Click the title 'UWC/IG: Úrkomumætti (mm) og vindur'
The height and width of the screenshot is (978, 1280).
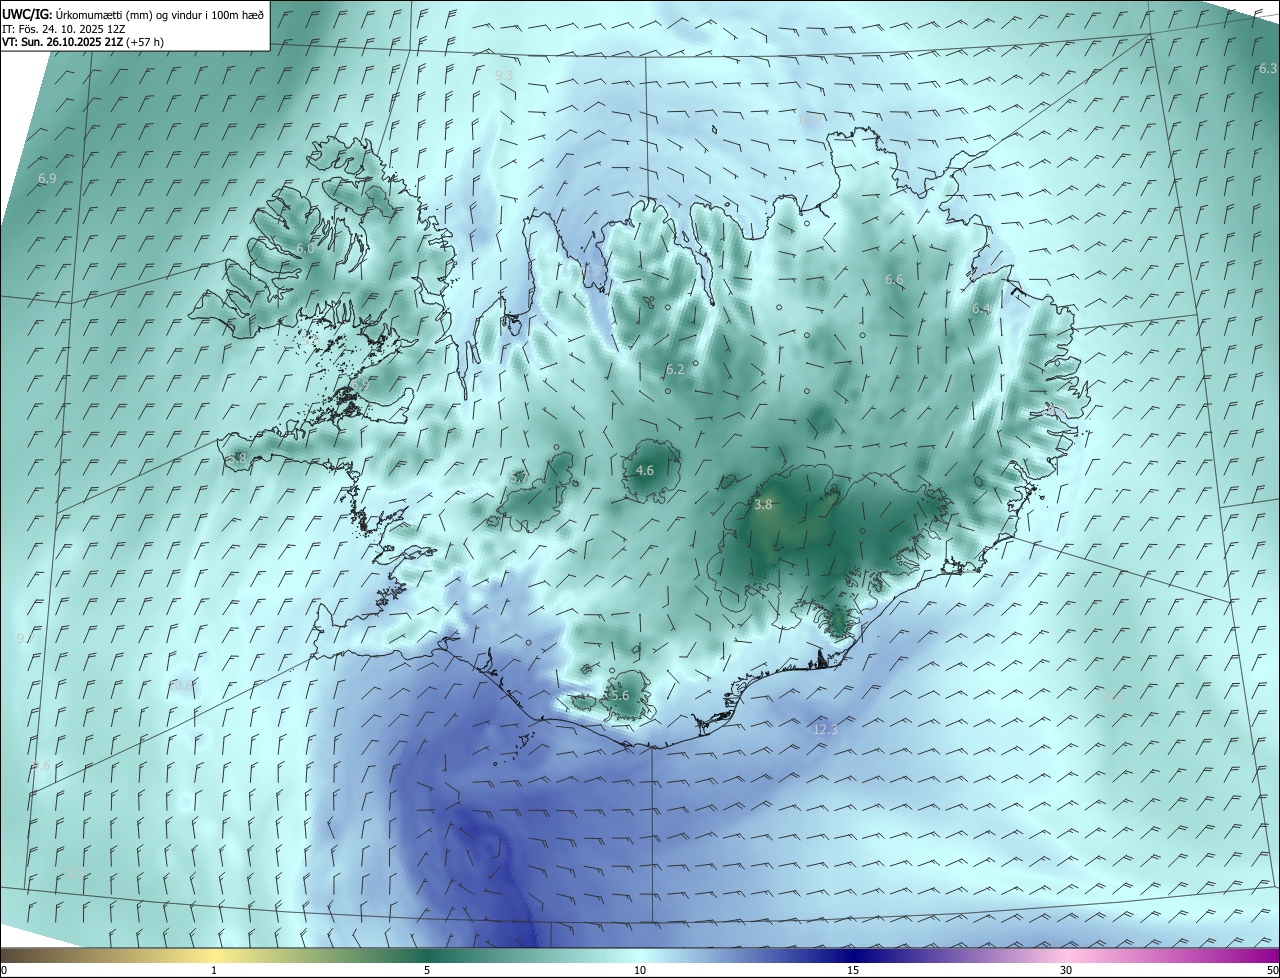[132, 15]
